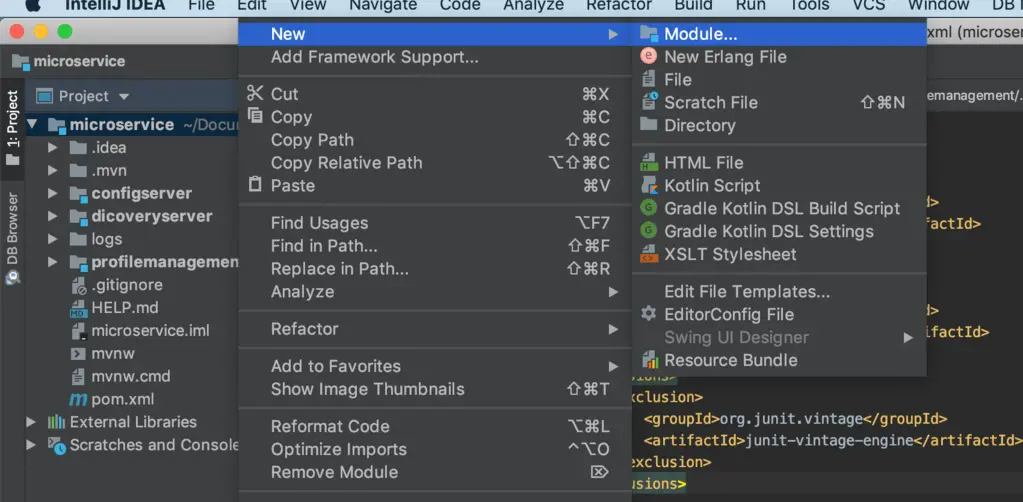Click the red window close button
This screenshot has height=502, width=1023.
(17, 31)
